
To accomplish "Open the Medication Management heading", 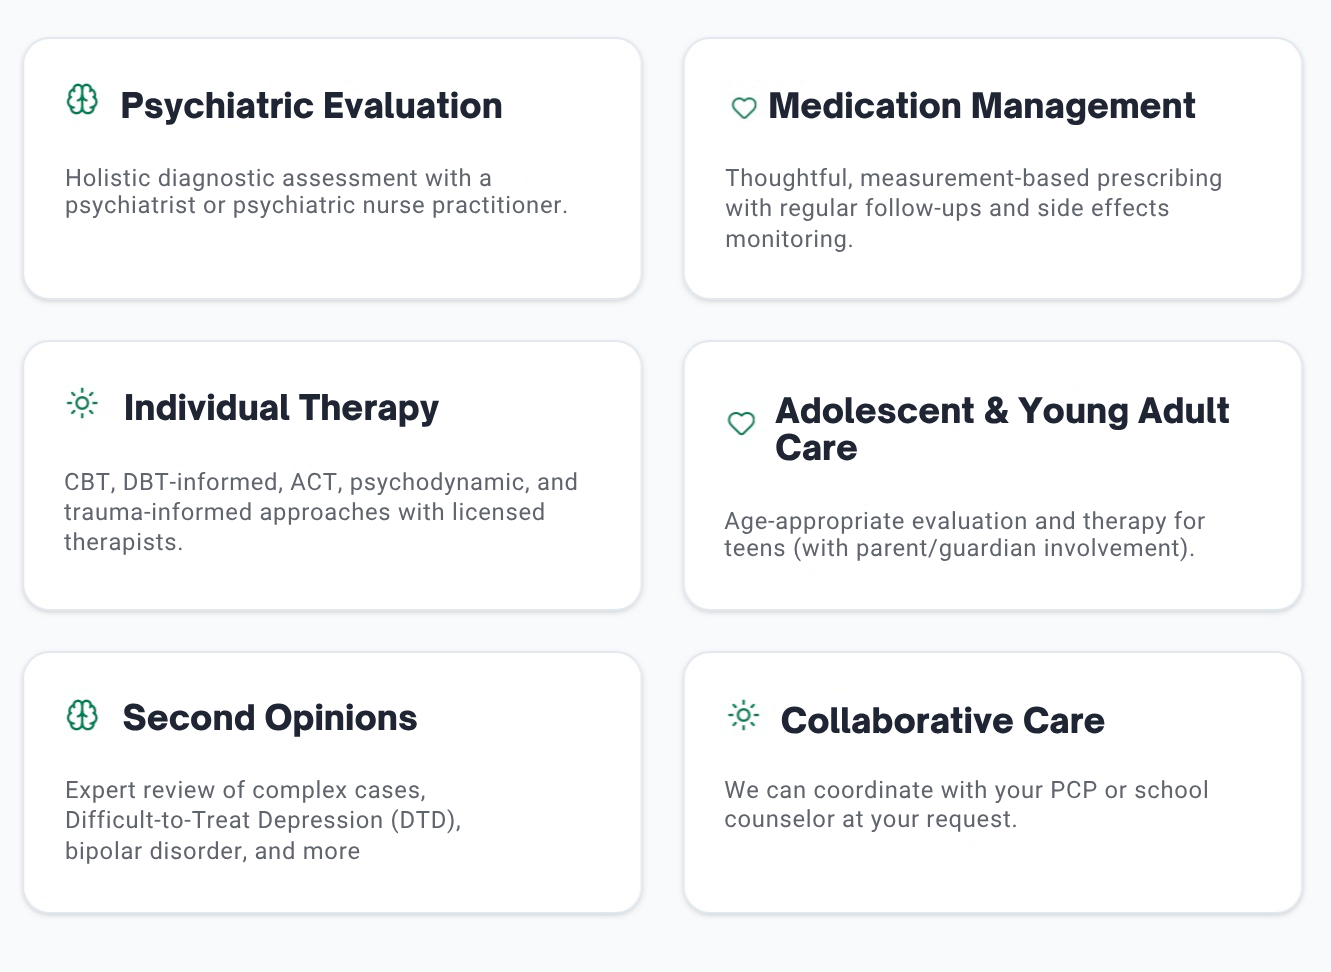I will 981,105.
